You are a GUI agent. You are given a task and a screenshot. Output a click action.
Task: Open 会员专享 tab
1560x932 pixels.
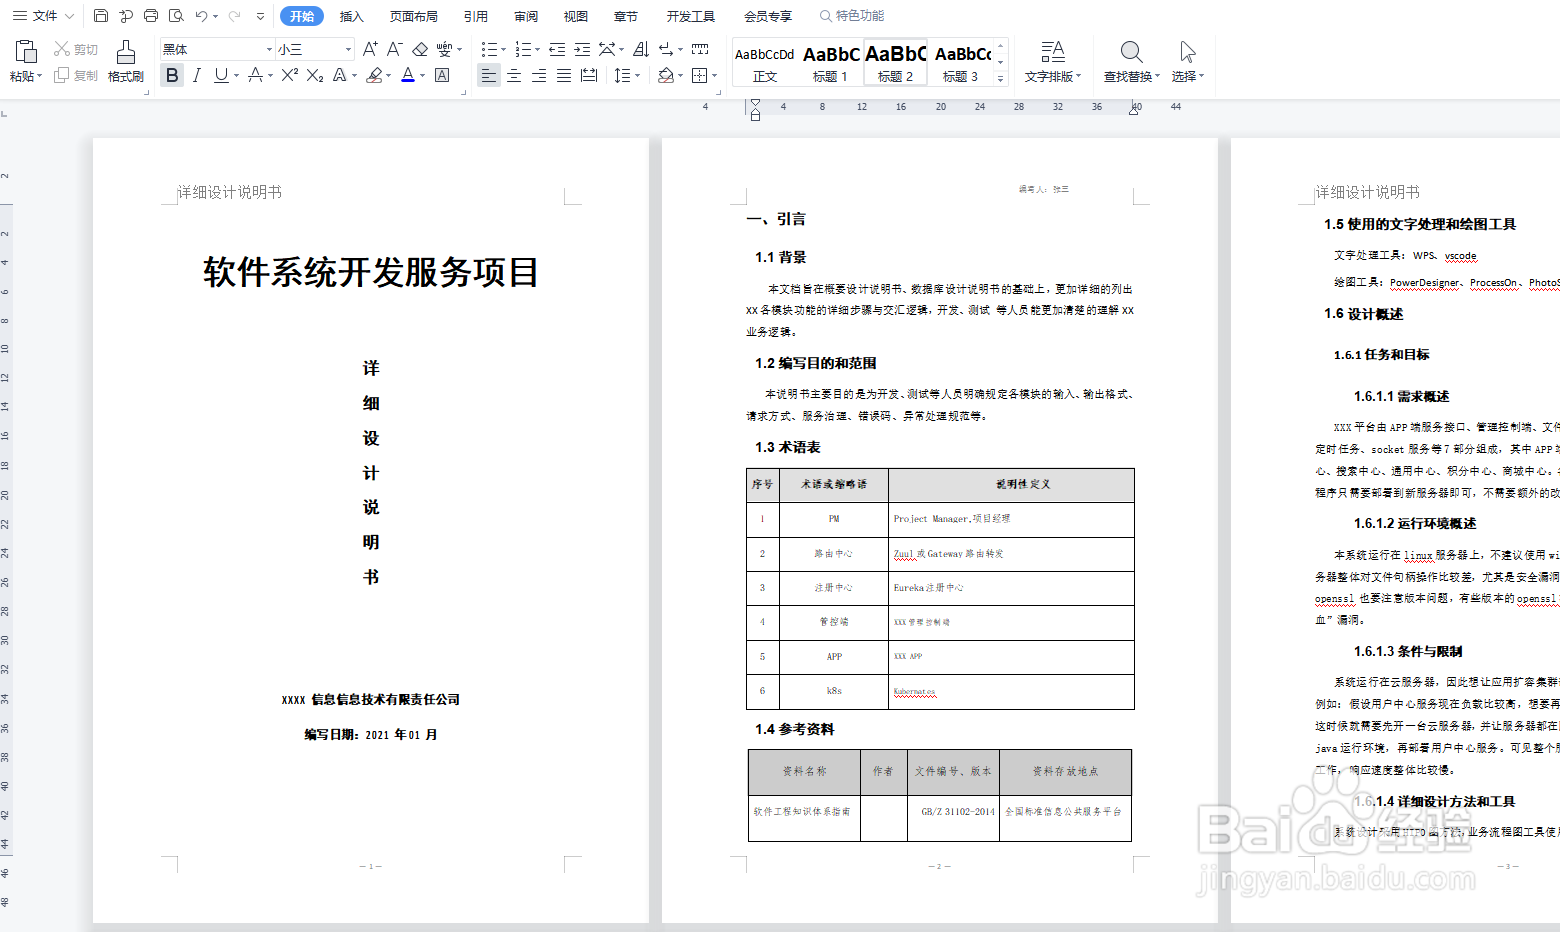768,16
